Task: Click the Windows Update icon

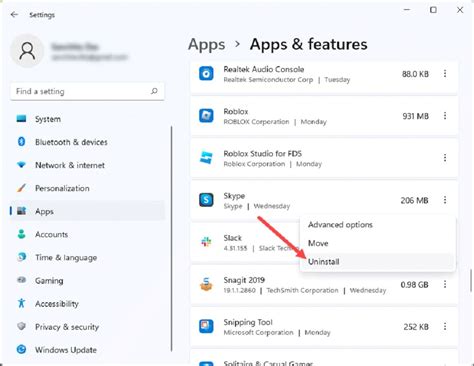Action: [21, 349]
